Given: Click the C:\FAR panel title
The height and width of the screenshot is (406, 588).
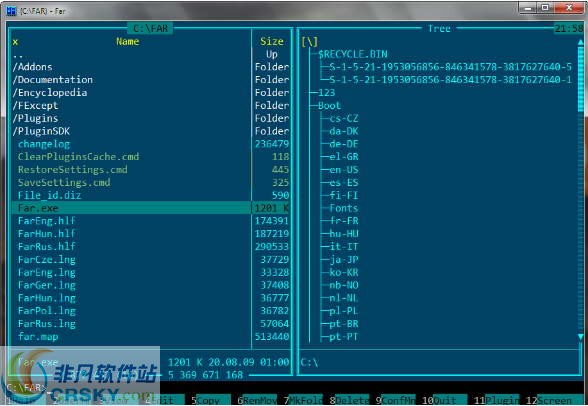Looking at the screenshot, I should click(x=150, y=28).
